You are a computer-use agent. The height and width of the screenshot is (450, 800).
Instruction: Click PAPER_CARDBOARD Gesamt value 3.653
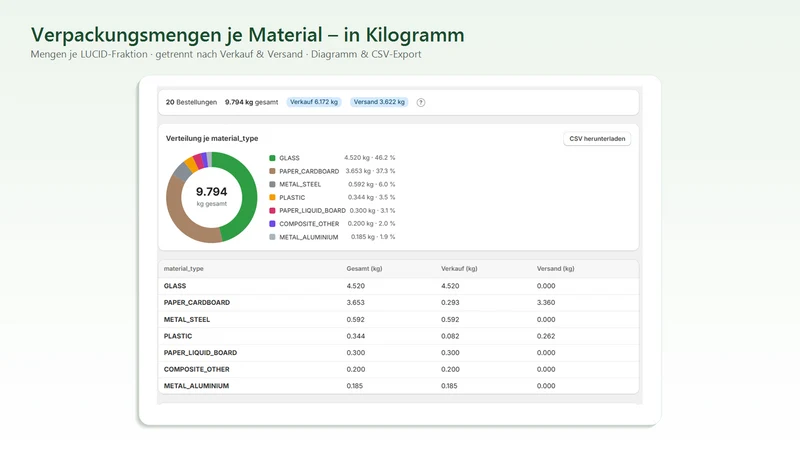(356, 303)
